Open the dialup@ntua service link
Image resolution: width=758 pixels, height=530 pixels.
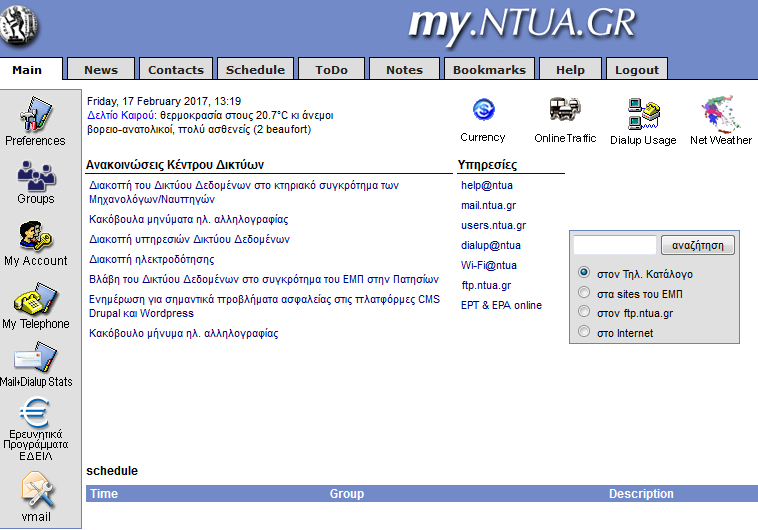coord(491,245)
